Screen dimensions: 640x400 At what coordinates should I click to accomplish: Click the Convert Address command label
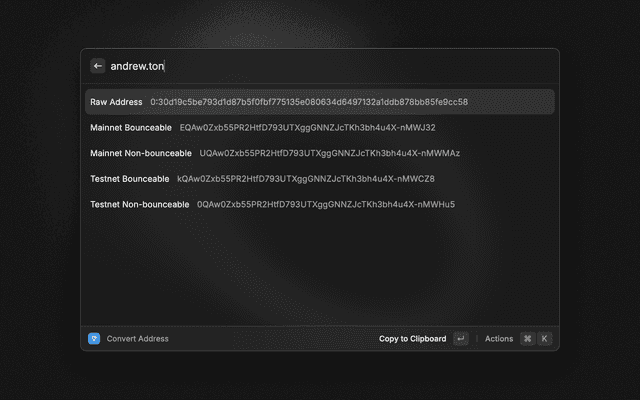pyautogui.click(x=138, y=339)
